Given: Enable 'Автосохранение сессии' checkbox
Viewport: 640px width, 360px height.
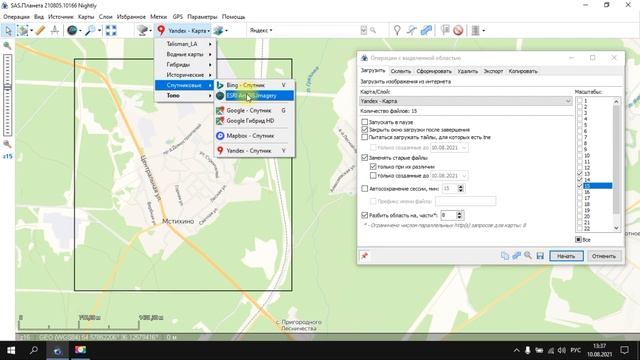Looking at the screenshot, I should coord(364,189).
